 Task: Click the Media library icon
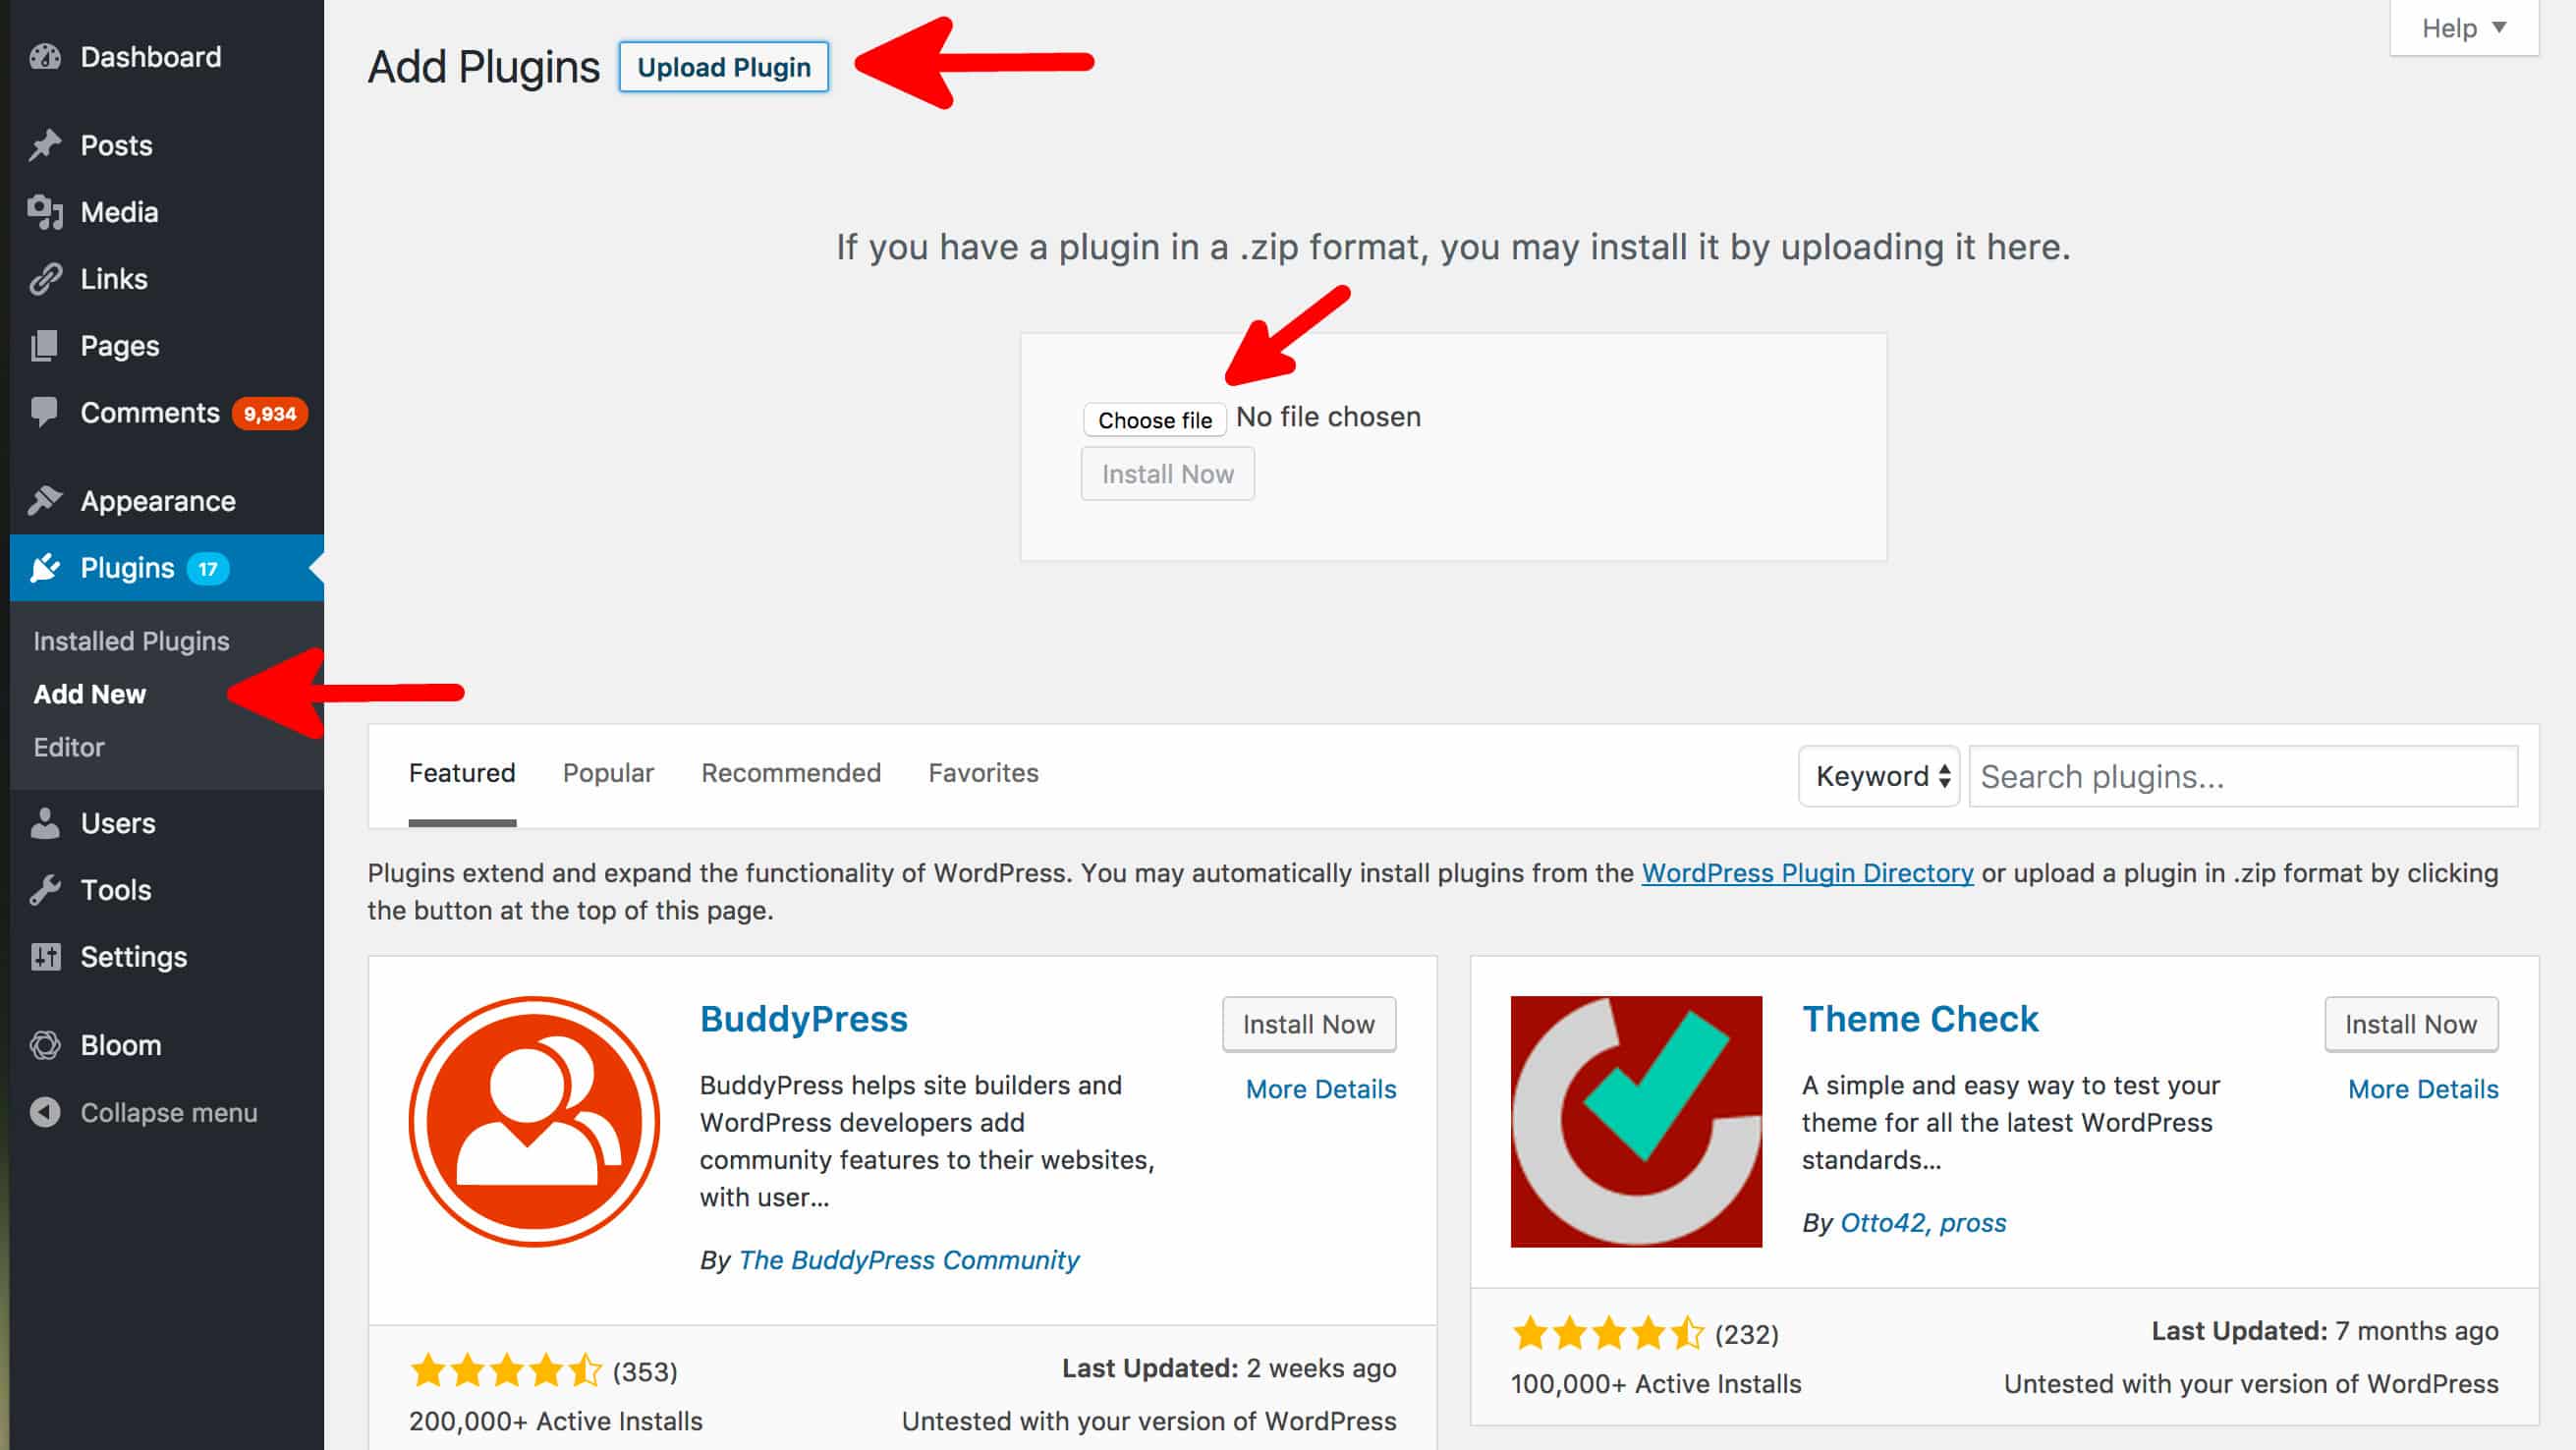click(45, 212)
